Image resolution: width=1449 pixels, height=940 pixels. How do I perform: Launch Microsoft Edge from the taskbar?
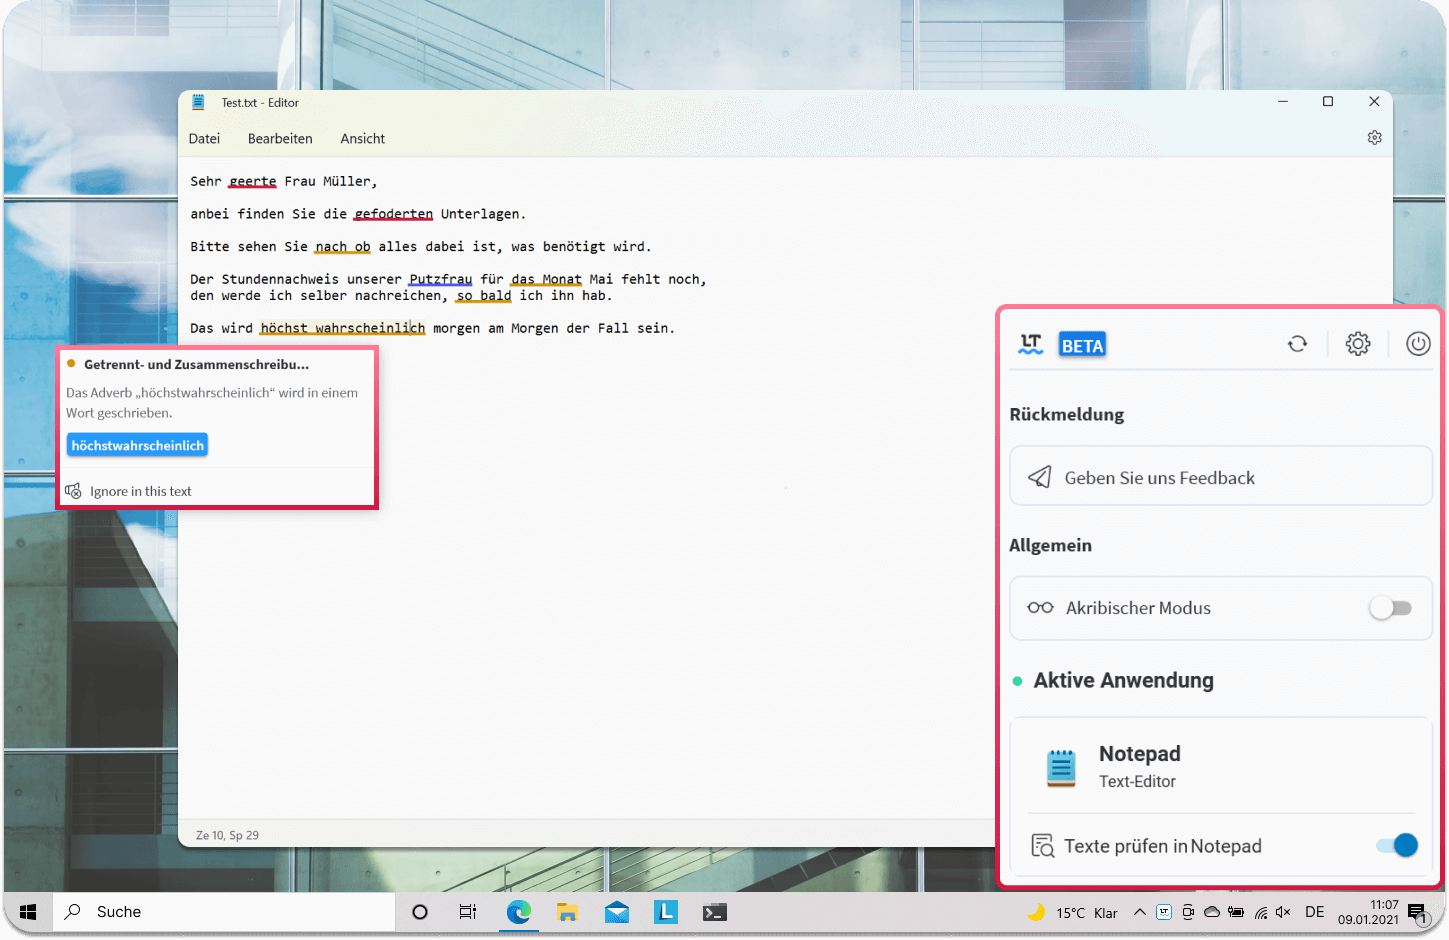518,912
